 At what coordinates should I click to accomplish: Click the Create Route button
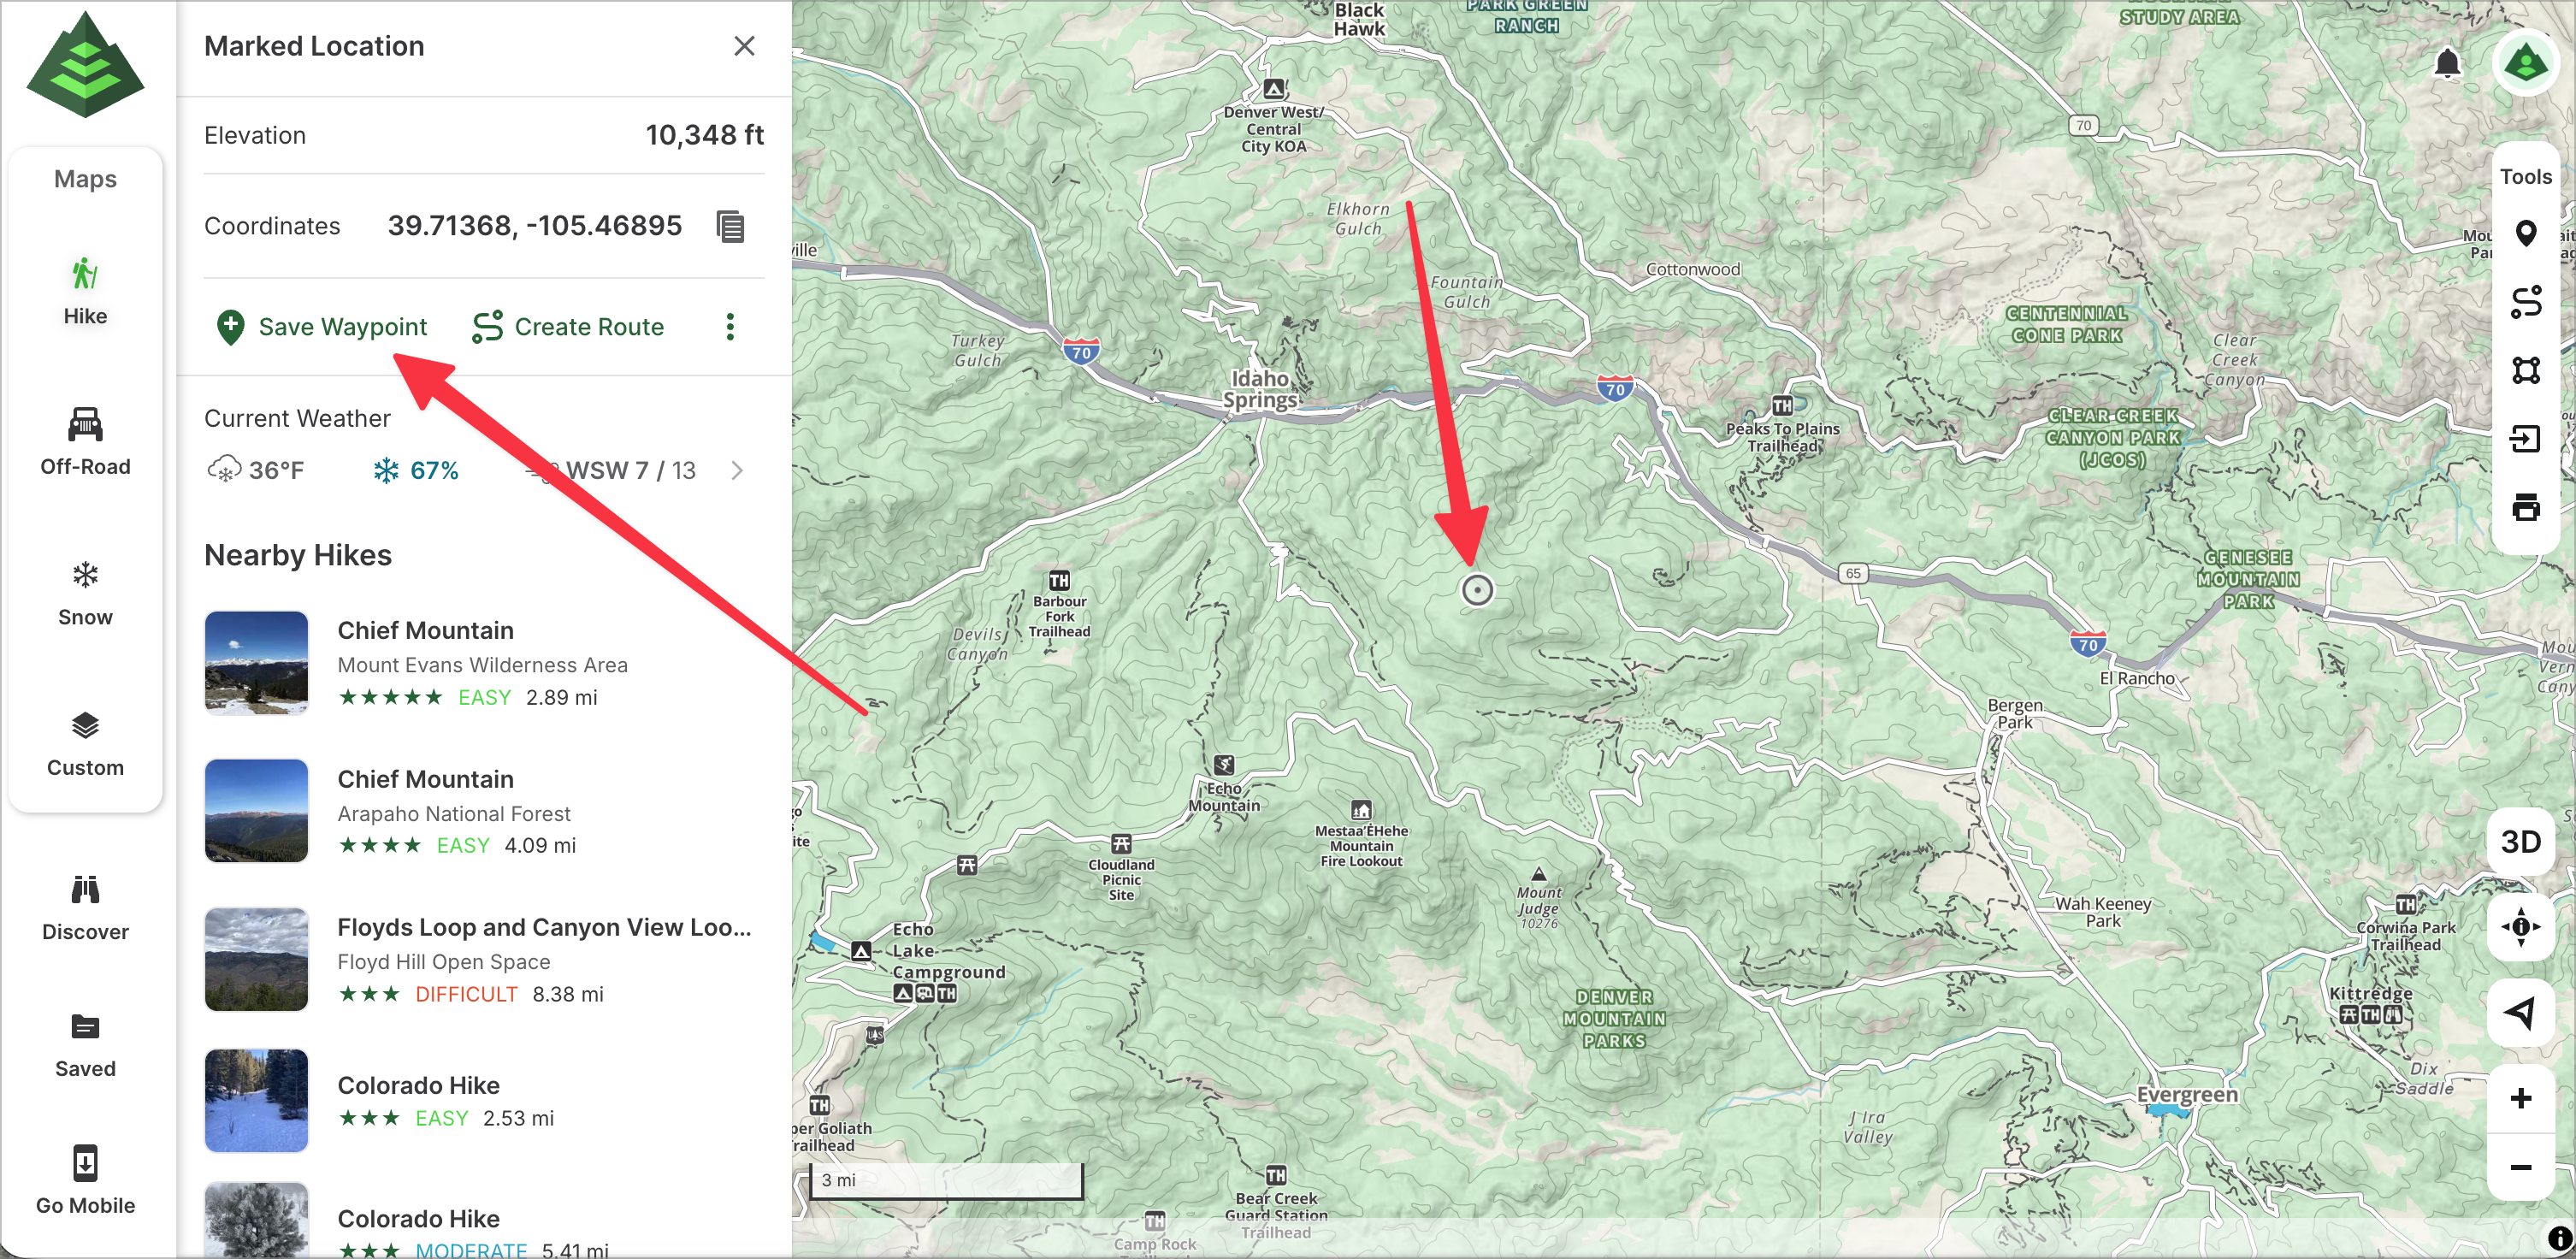568,327
